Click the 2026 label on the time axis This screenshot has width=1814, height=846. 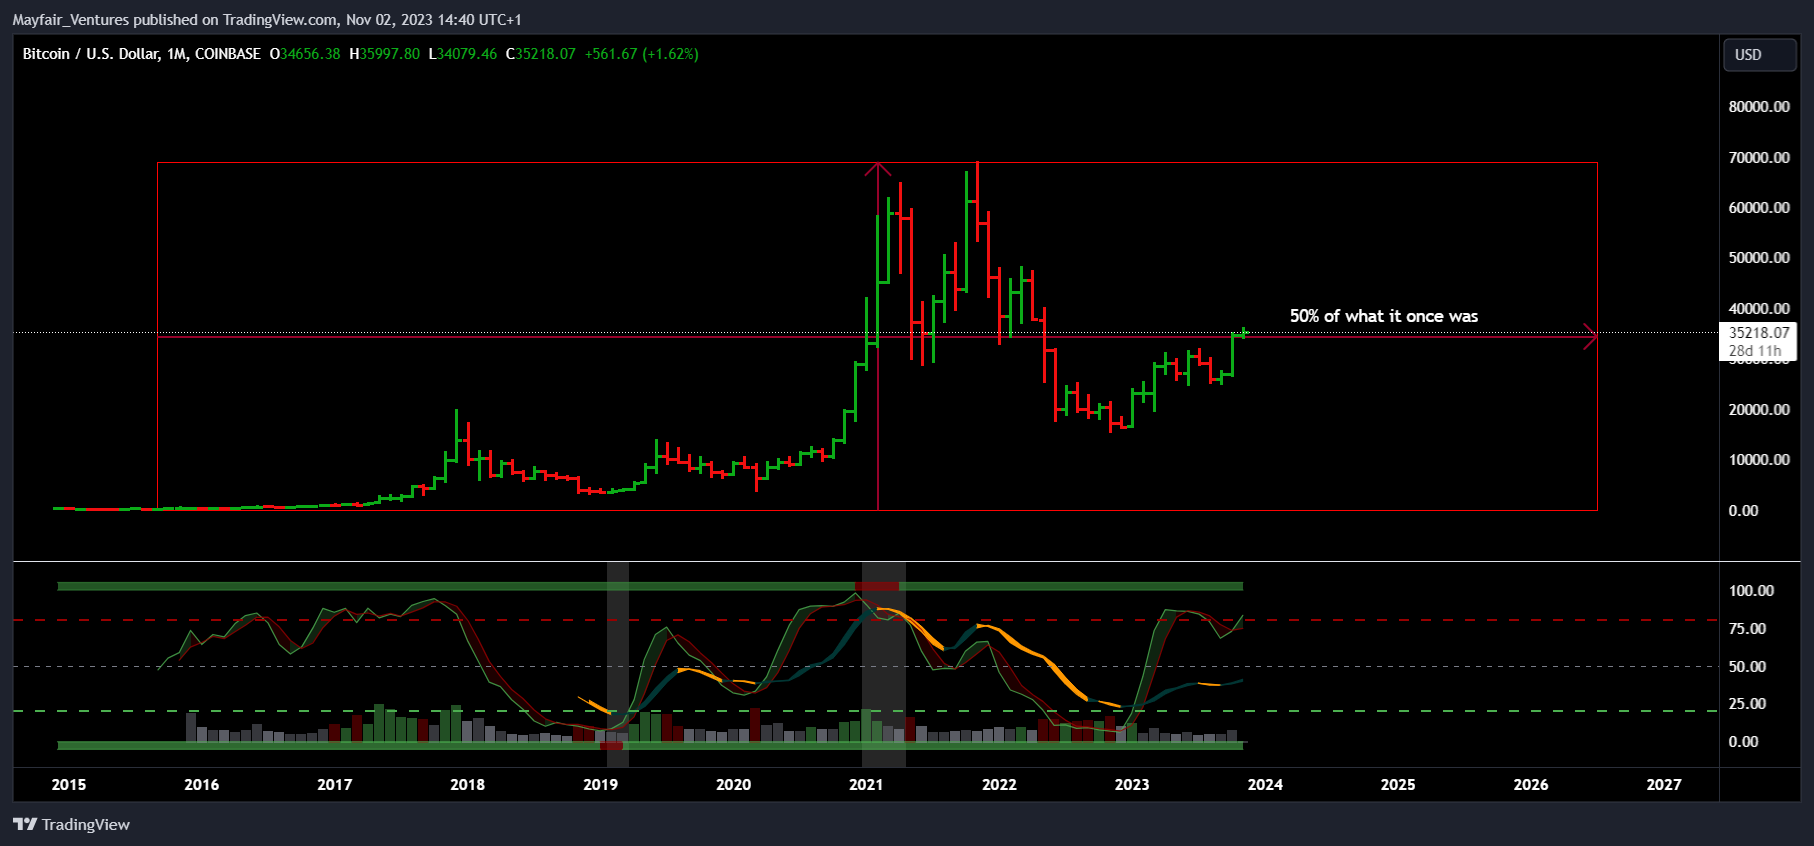tap(1531, 785)
